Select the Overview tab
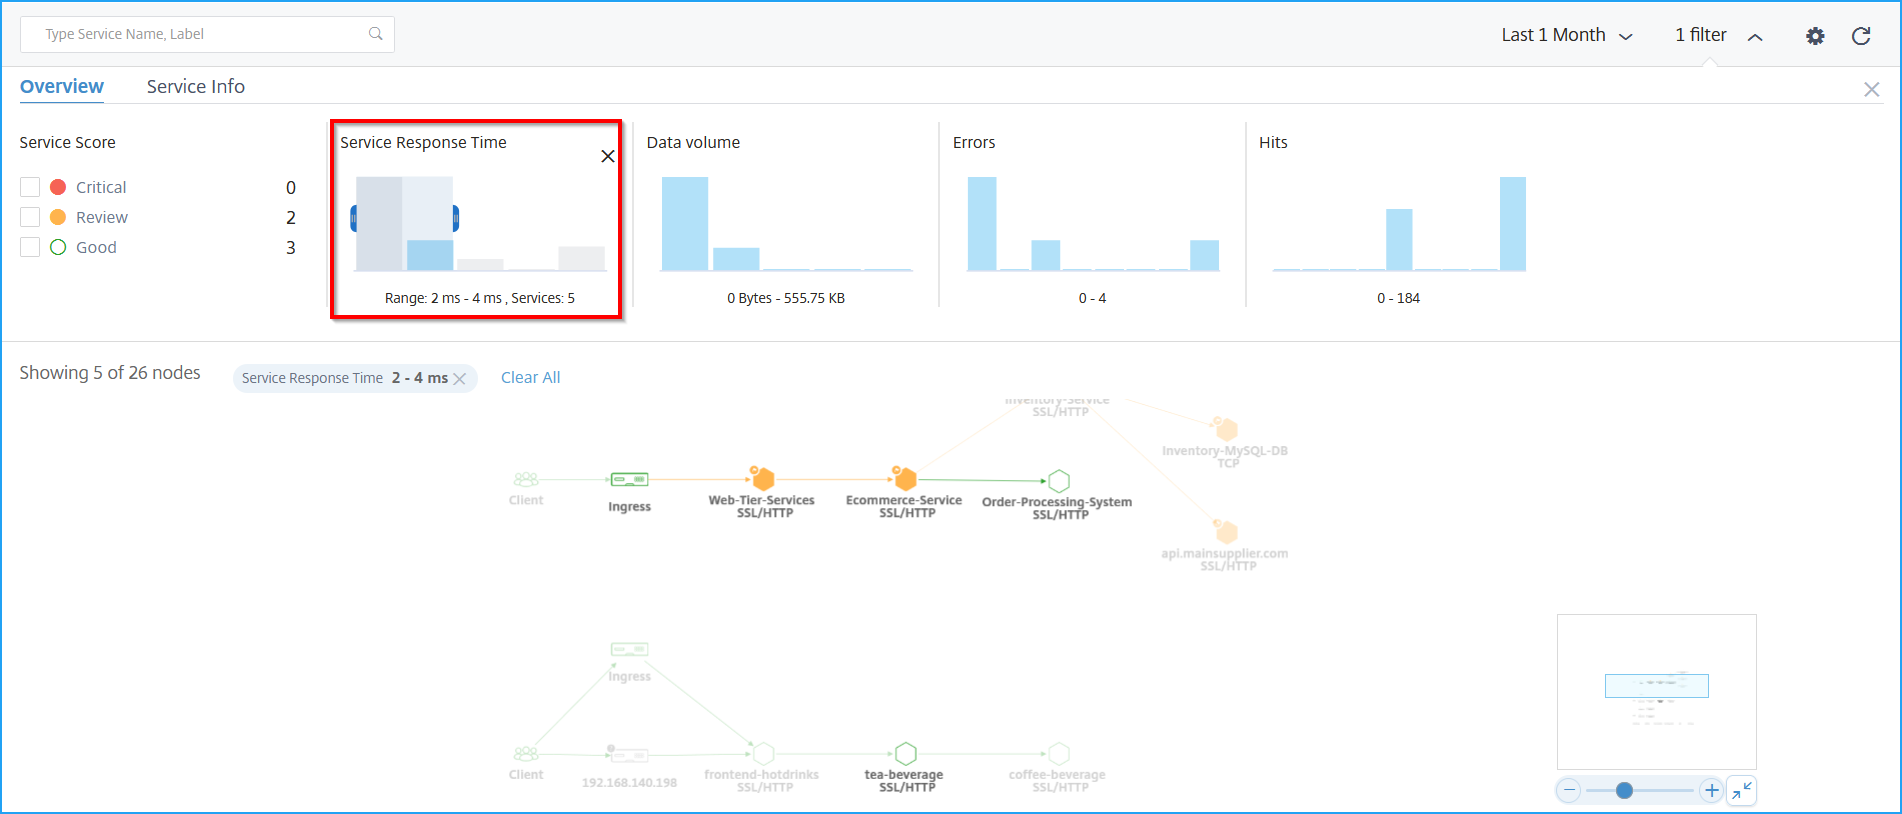 [x=62, y=87]
